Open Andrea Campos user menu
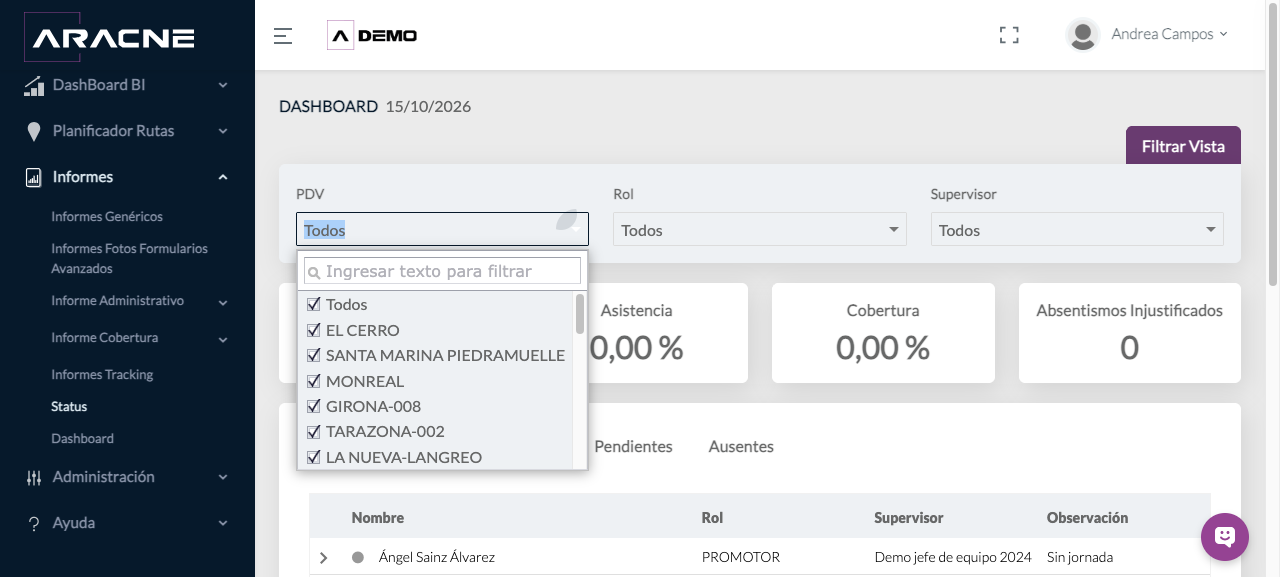This screenshot has height=577, width=1280. pos(1169,34)
